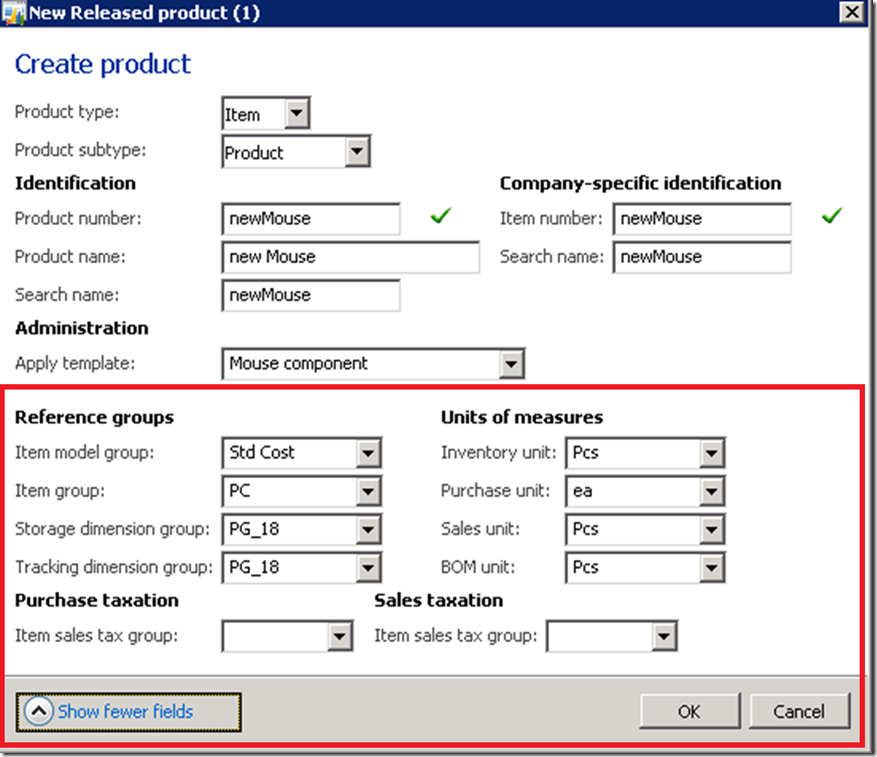Expand the Item model group dropdown

(369, 453)
